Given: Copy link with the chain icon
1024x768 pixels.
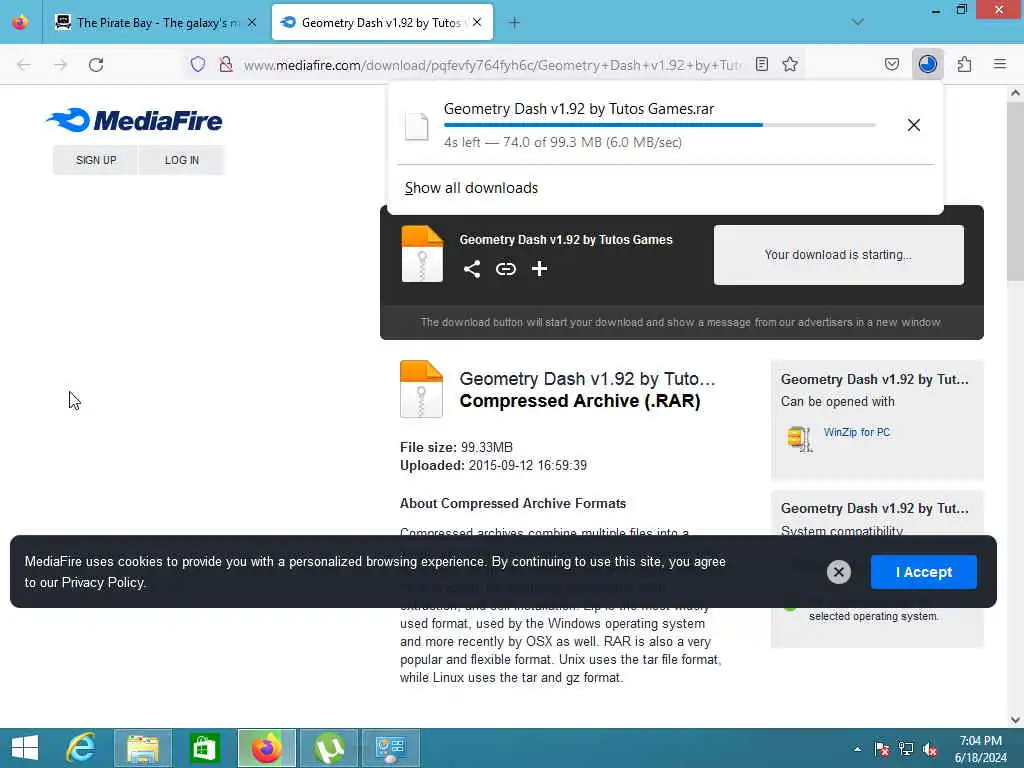Looking at the screenshot, I should [x=505, y=269].
